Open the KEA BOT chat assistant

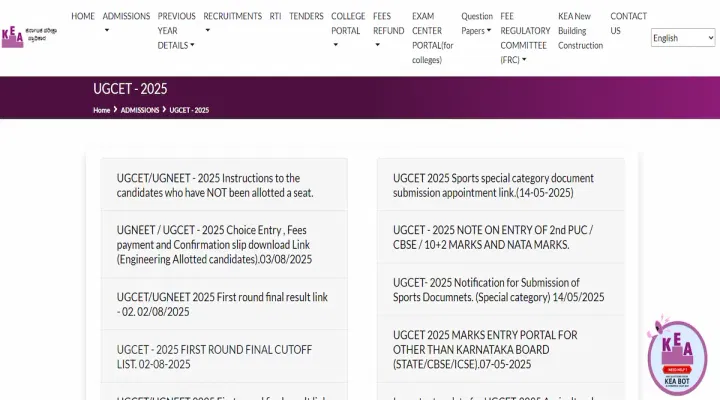tap(677, 356)
